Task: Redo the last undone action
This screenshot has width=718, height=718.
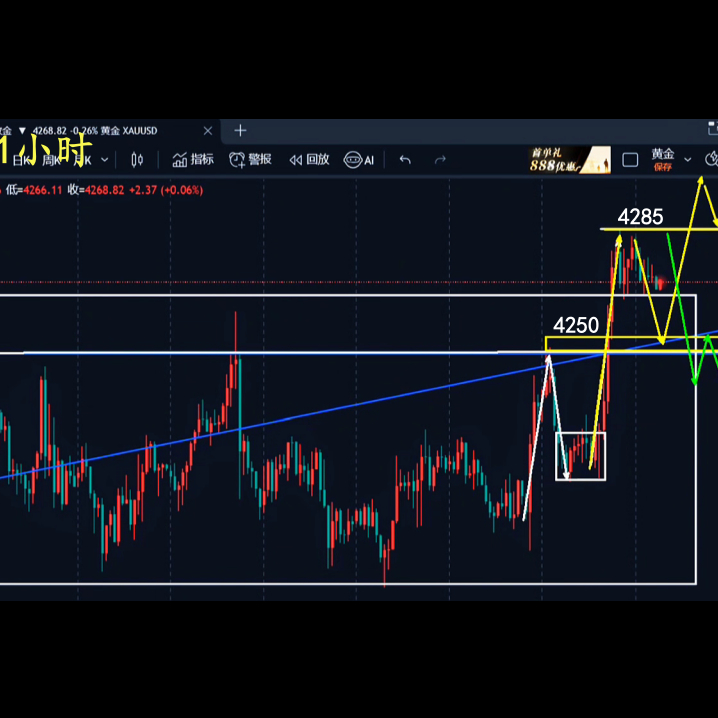Action: point(440,160)
